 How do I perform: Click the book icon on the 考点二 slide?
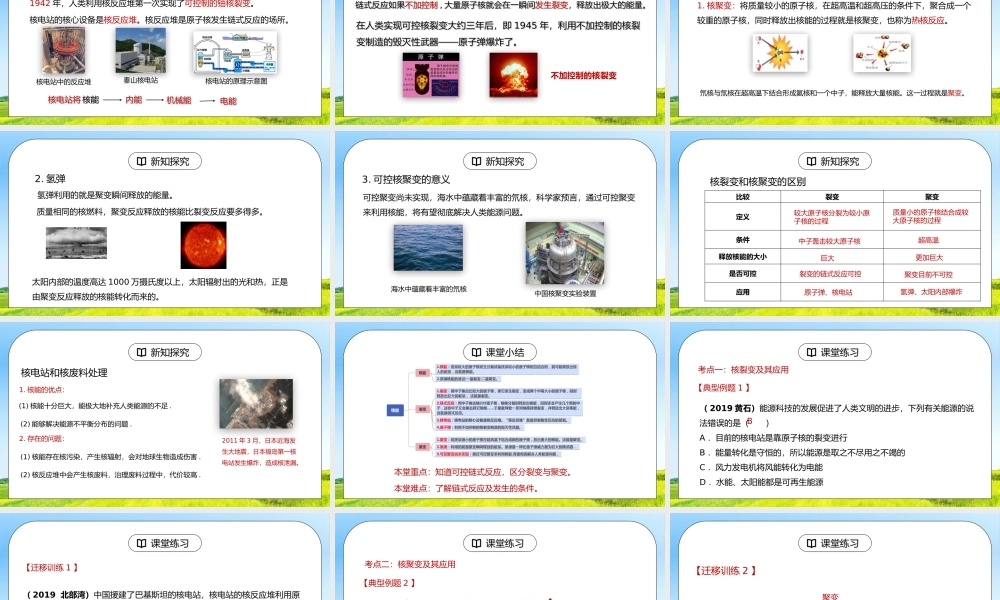(476, 543)
